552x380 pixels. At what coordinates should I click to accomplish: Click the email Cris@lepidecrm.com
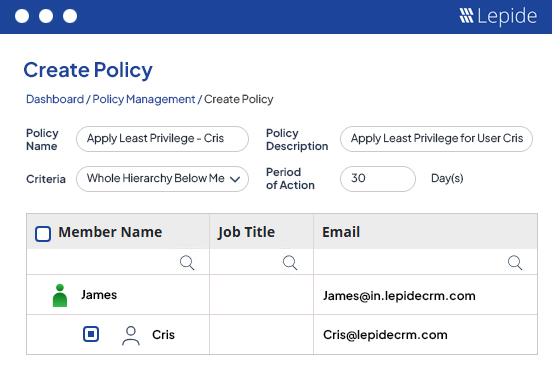385,335
